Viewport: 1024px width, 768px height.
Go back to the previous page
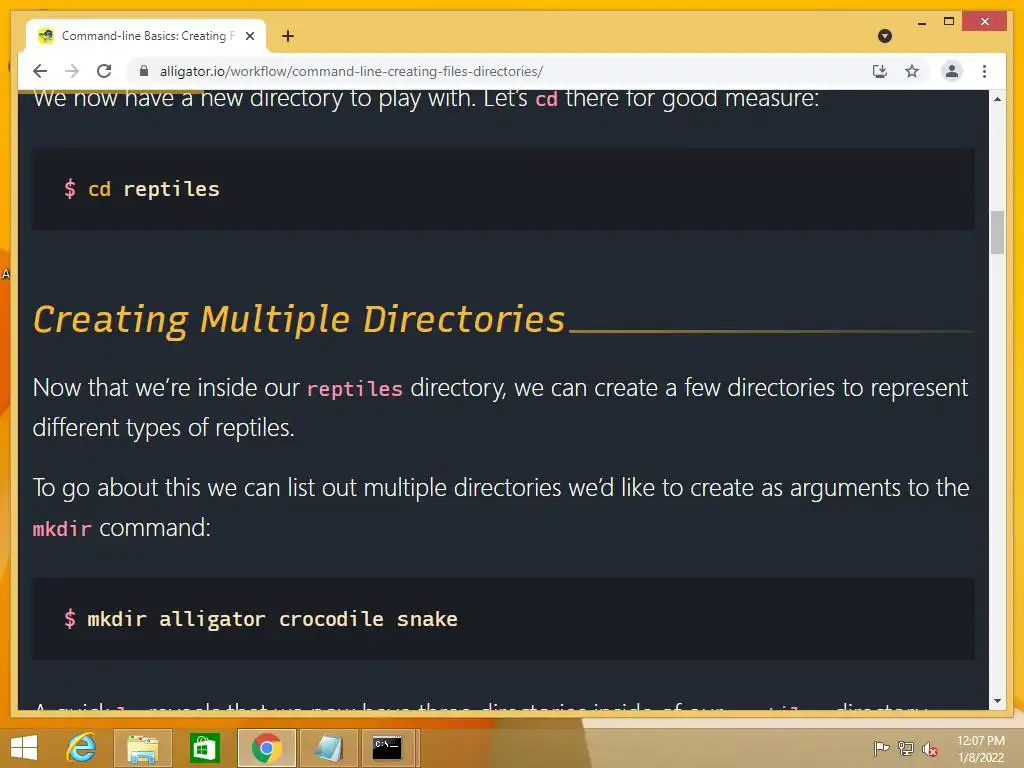40,71
